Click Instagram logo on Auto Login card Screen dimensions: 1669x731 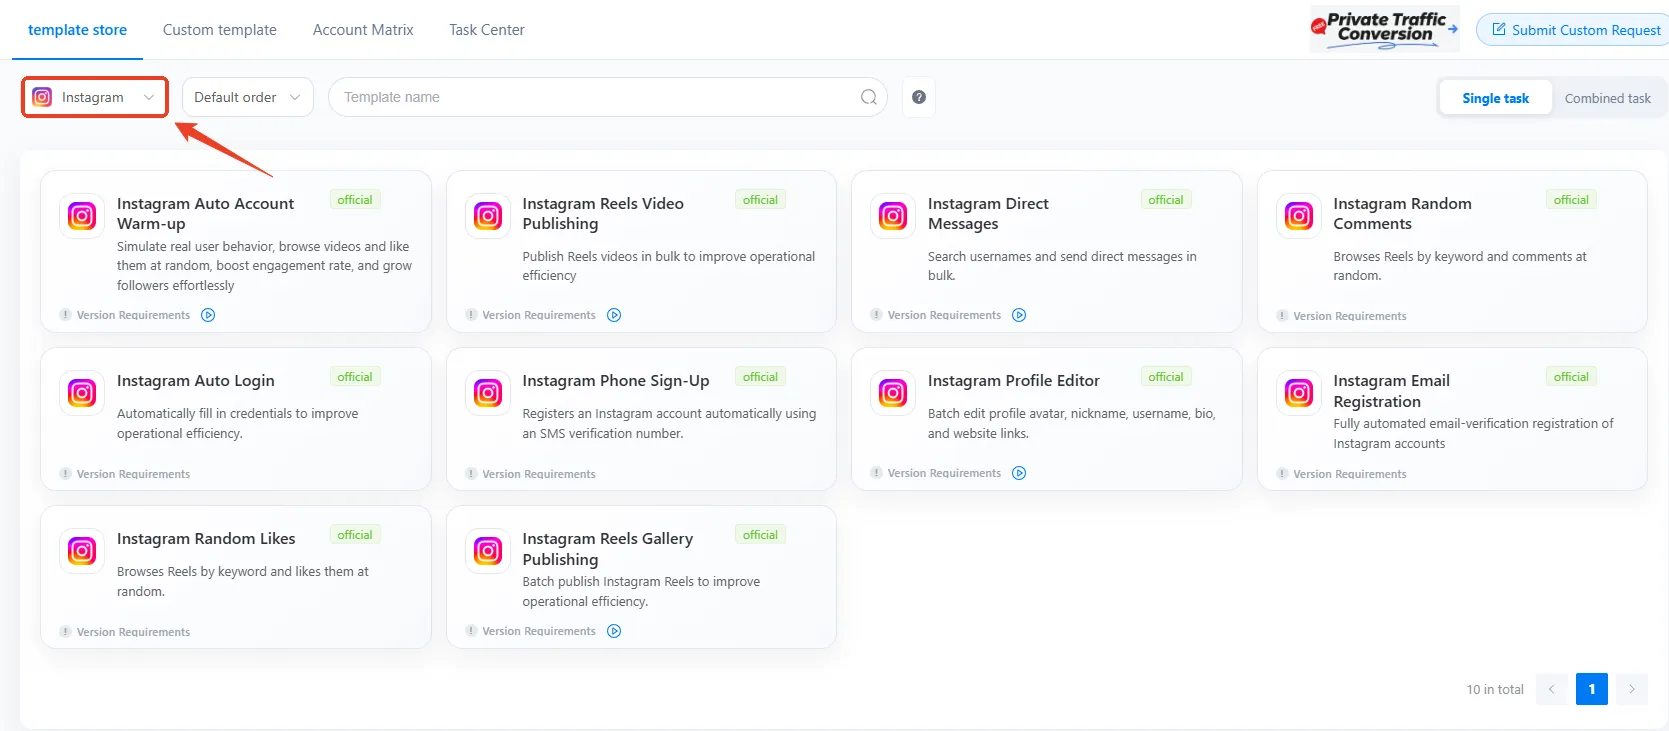pos(82,393)
